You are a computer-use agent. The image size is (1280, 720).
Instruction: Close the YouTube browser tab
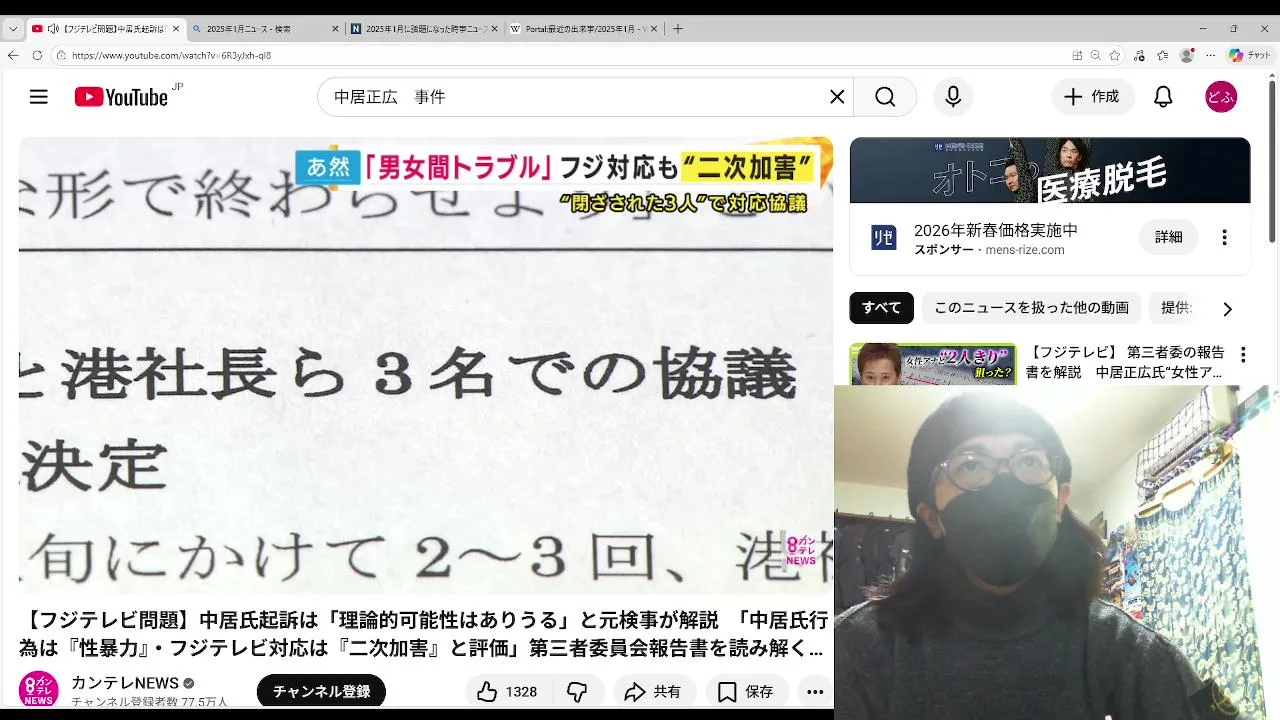click(174, 29)
